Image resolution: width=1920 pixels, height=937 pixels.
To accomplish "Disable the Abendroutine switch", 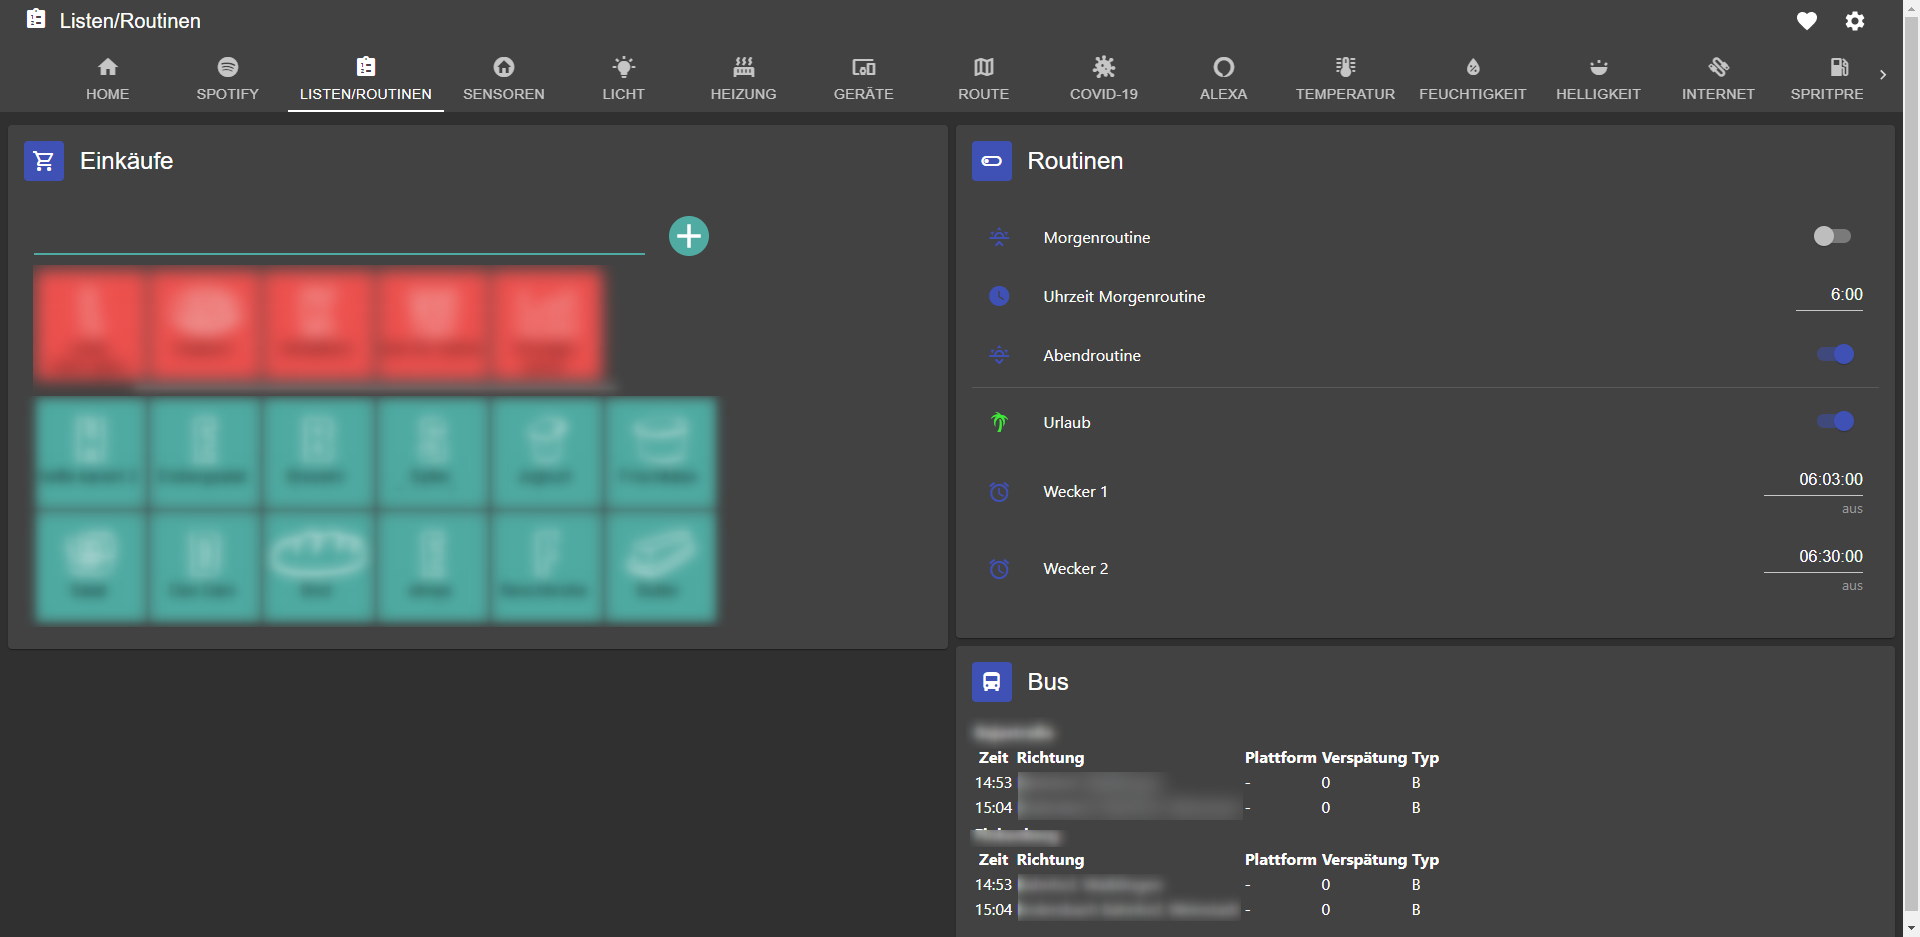I will [x=1836, y=354].
